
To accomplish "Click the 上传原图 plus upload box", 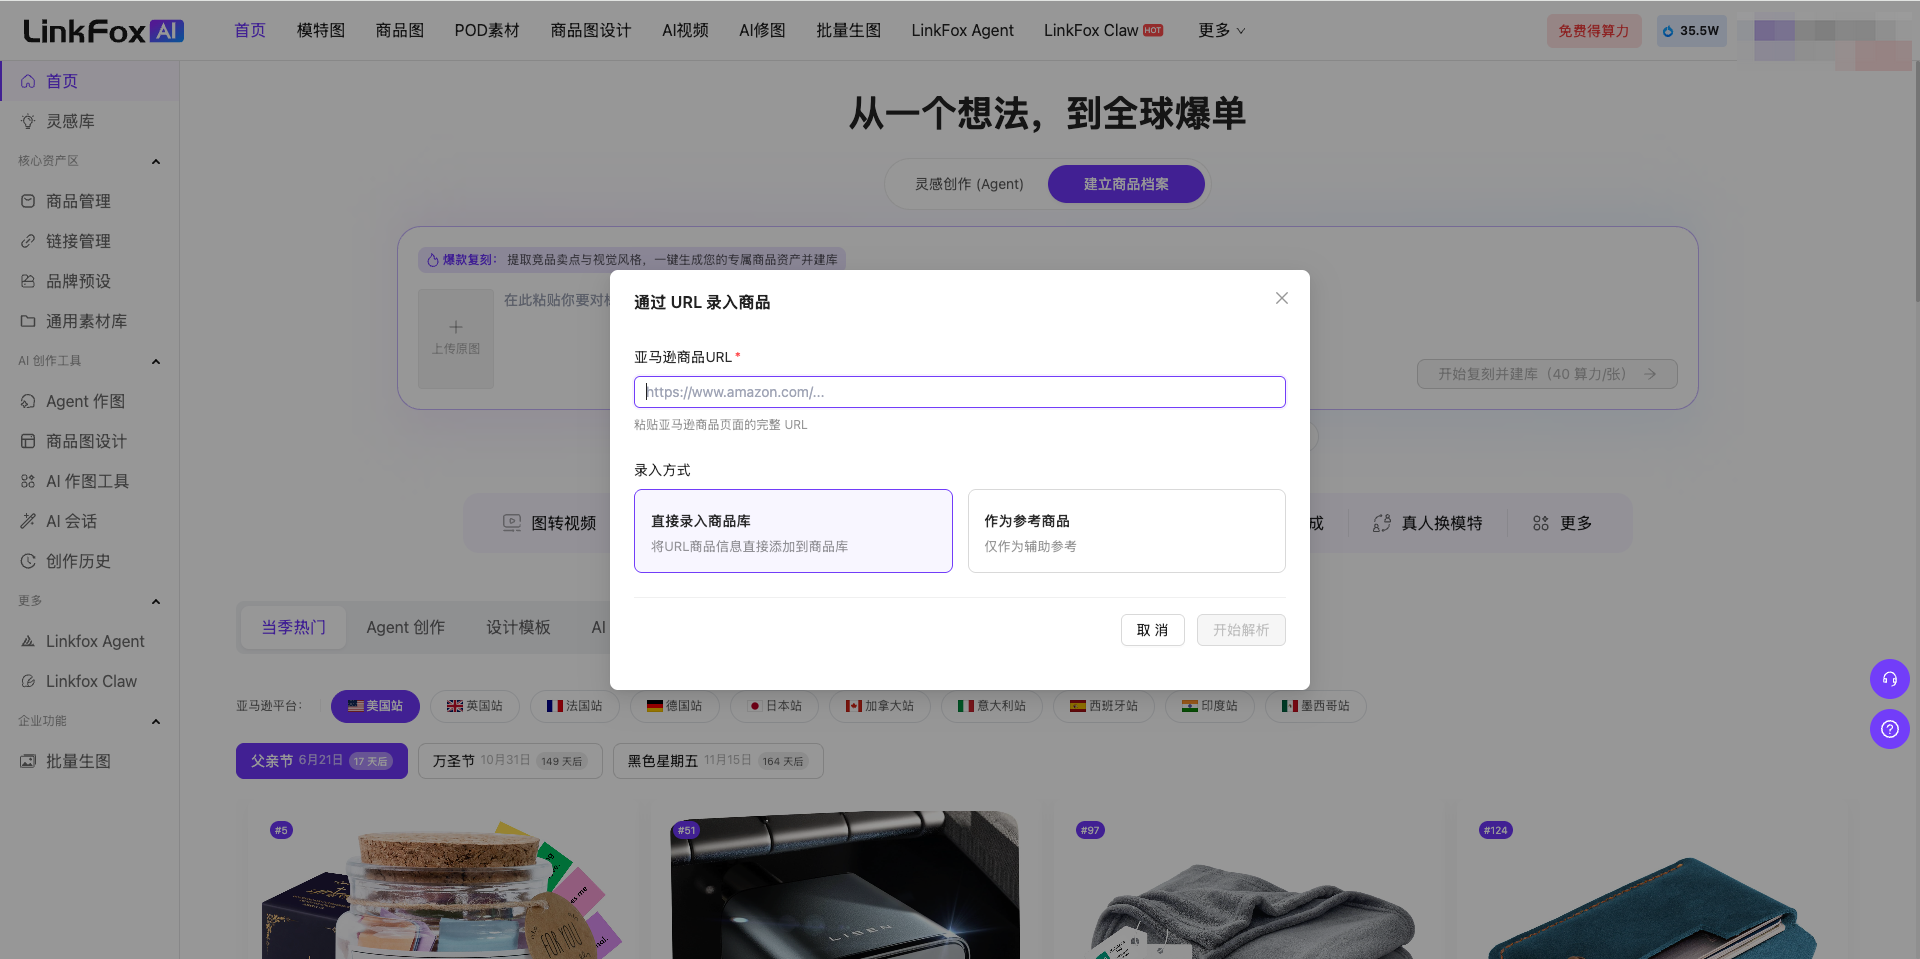I will point(456,338).
